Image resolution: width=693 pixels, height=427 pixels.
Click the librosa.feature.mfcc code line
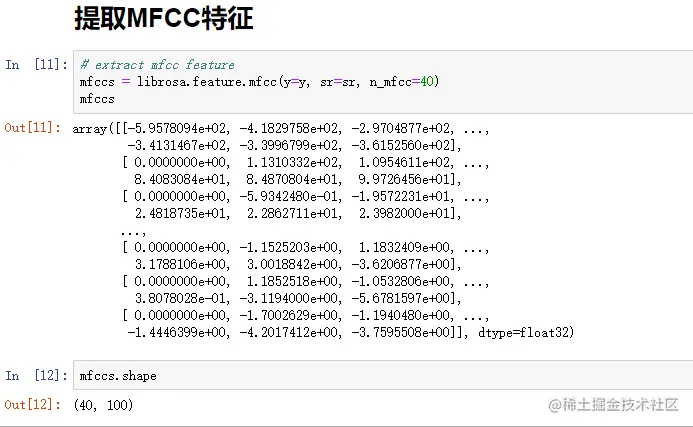click(x=259, y=82)
